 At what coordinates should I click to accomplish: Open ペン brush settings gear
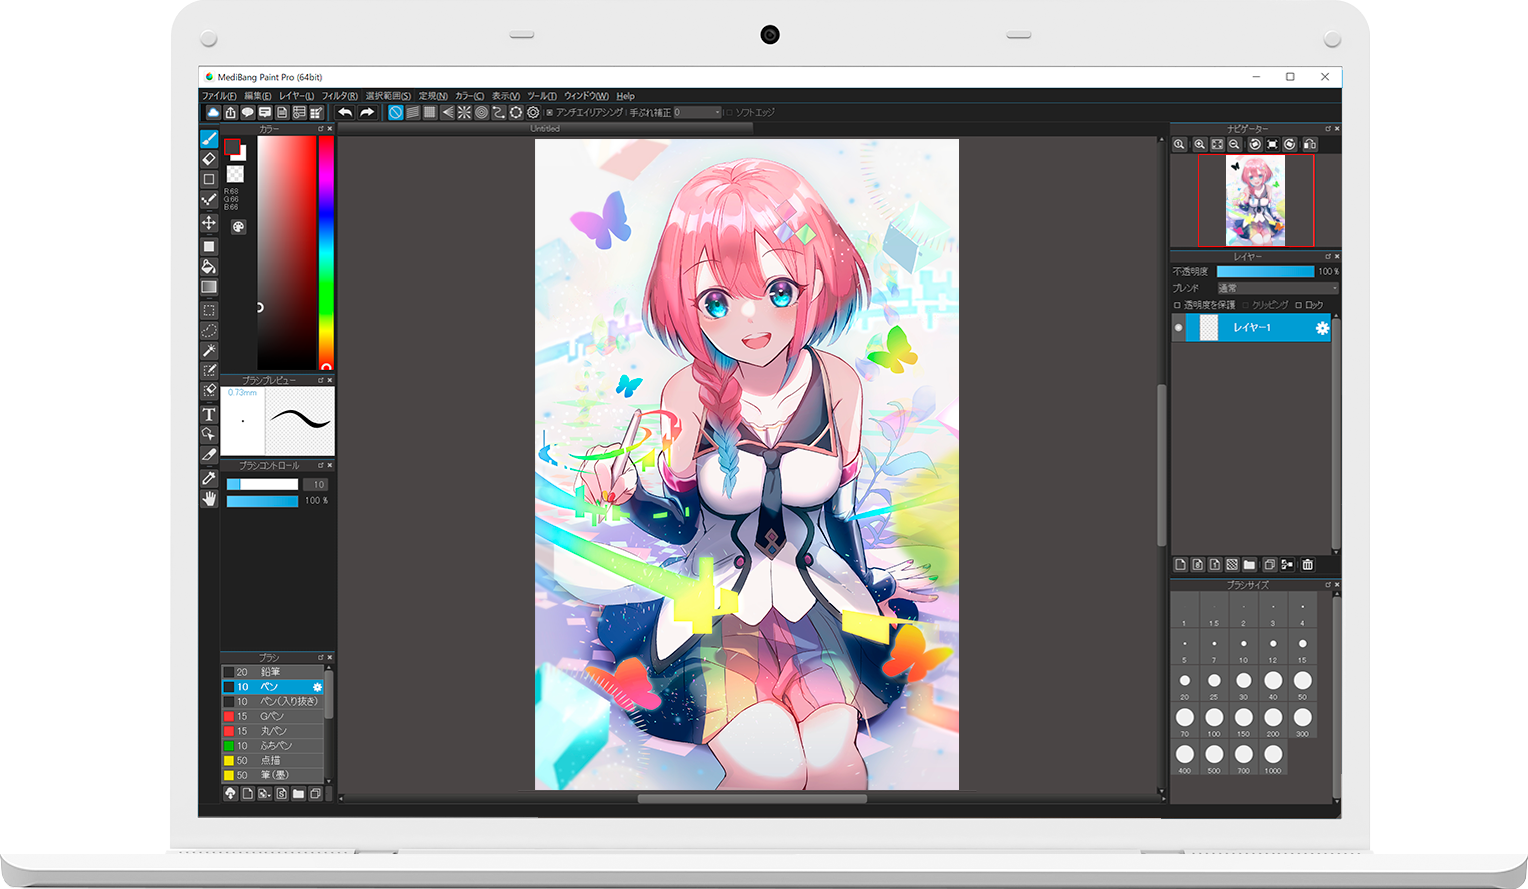(x=317, y=687)
